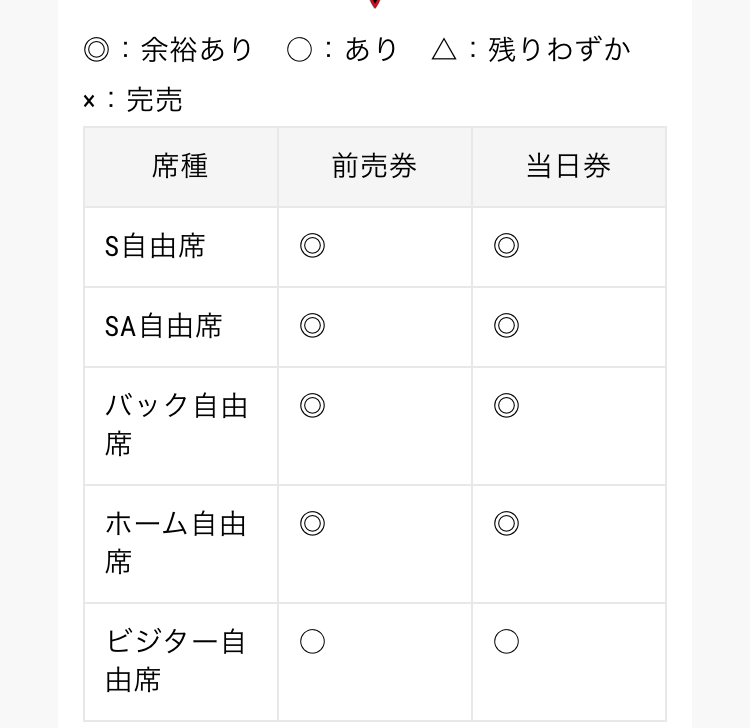
Task: Click the S自由席 same-day ticket availability icon
Action: 506,246
